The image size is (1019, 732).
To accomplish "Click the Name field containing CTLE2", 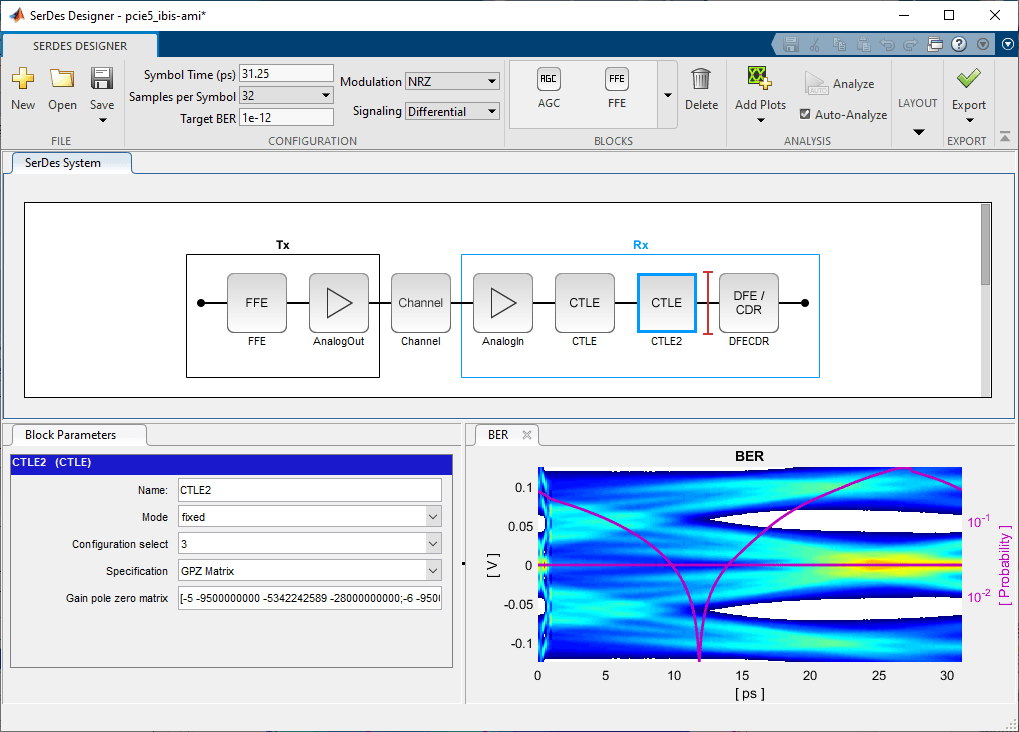I will pos(310,490).
